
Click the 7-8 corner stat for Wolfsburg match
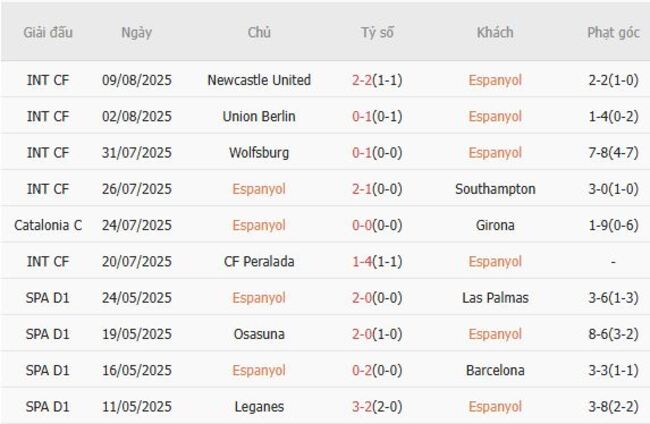tap(600, 153)
